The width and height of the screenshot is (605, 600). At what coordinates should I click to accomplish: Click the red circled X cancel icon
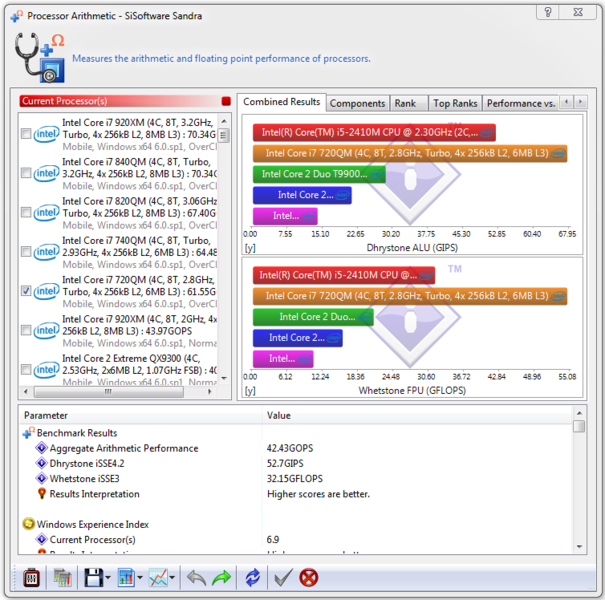click(309, 578)
